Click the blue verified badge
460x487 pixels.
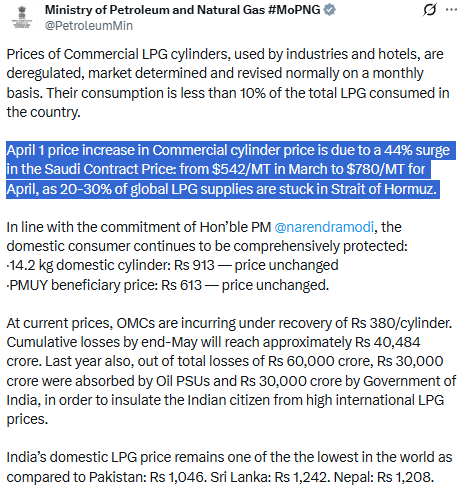(x=330, y=10)
